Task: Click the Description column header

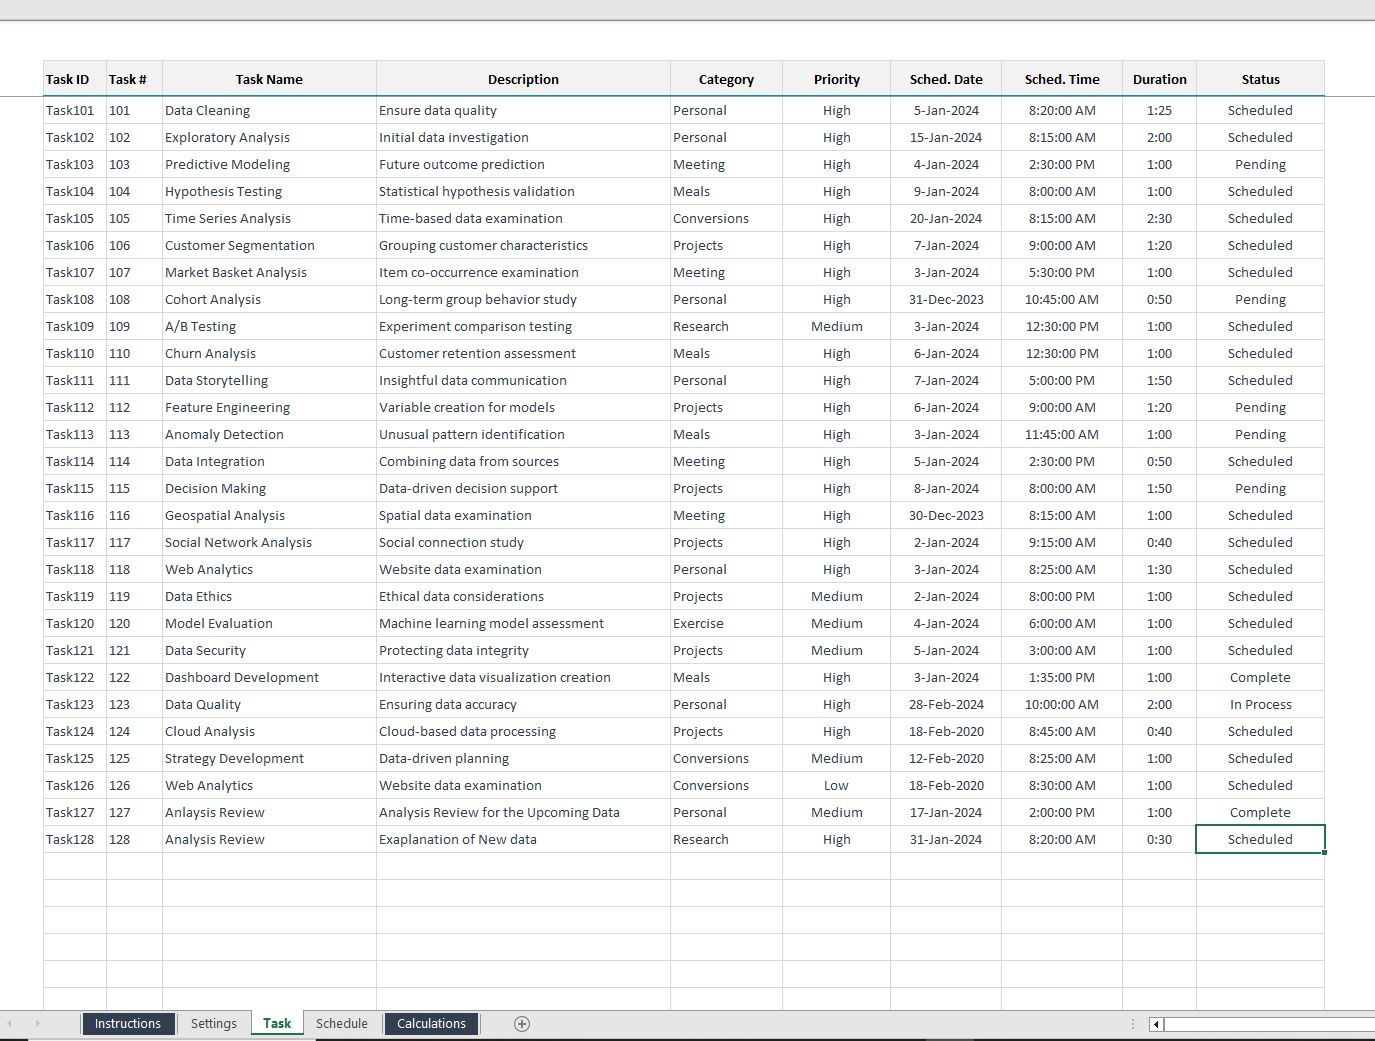Action: point(523,79)
